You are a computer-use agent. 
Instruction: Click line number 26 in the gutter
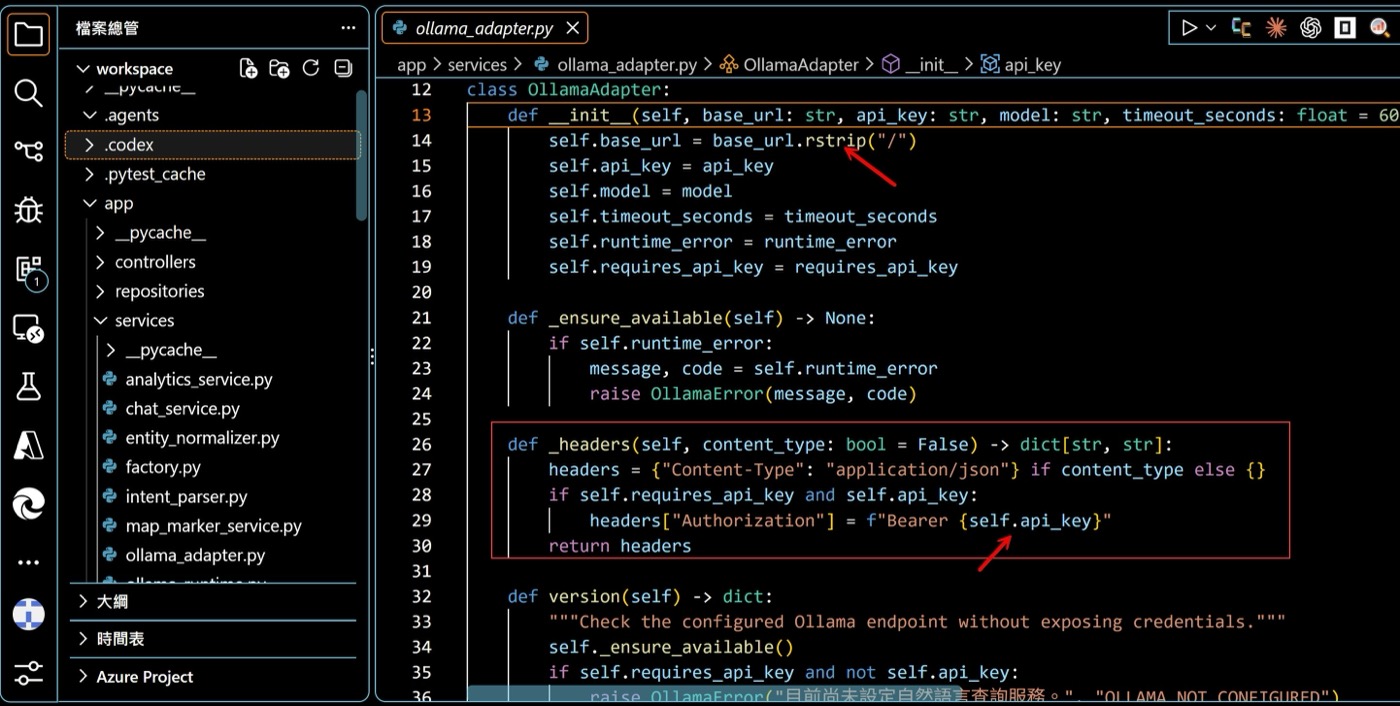pos(421,444)
